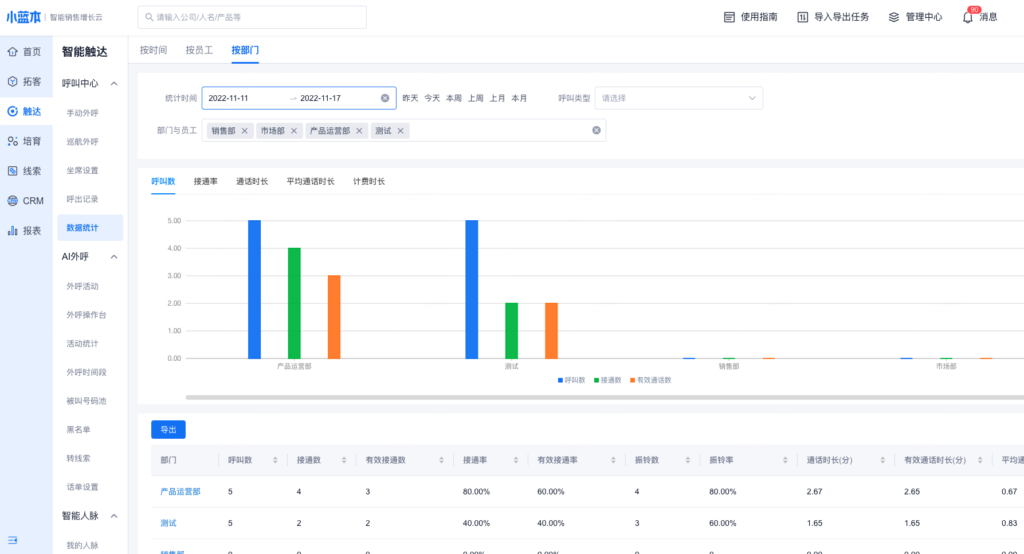Image resolution: width=1024 pixels, height=554 pixels.
Task: Switch to the 按时间 tab
Action: pos(153,50)
